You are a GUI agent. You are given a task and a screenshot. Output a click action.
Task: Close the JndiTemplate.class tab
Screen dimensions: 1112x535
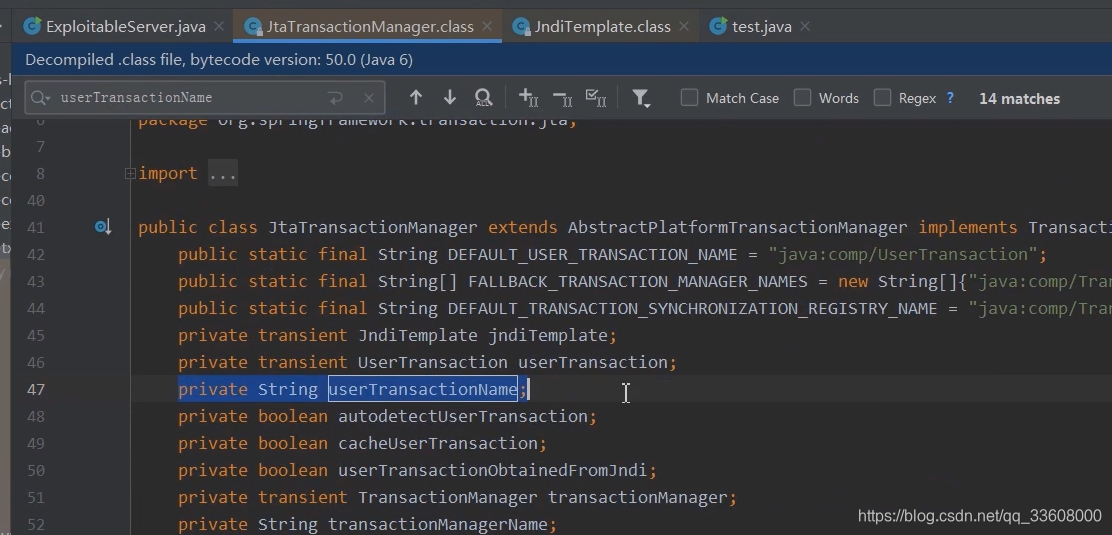coord(684,26)
